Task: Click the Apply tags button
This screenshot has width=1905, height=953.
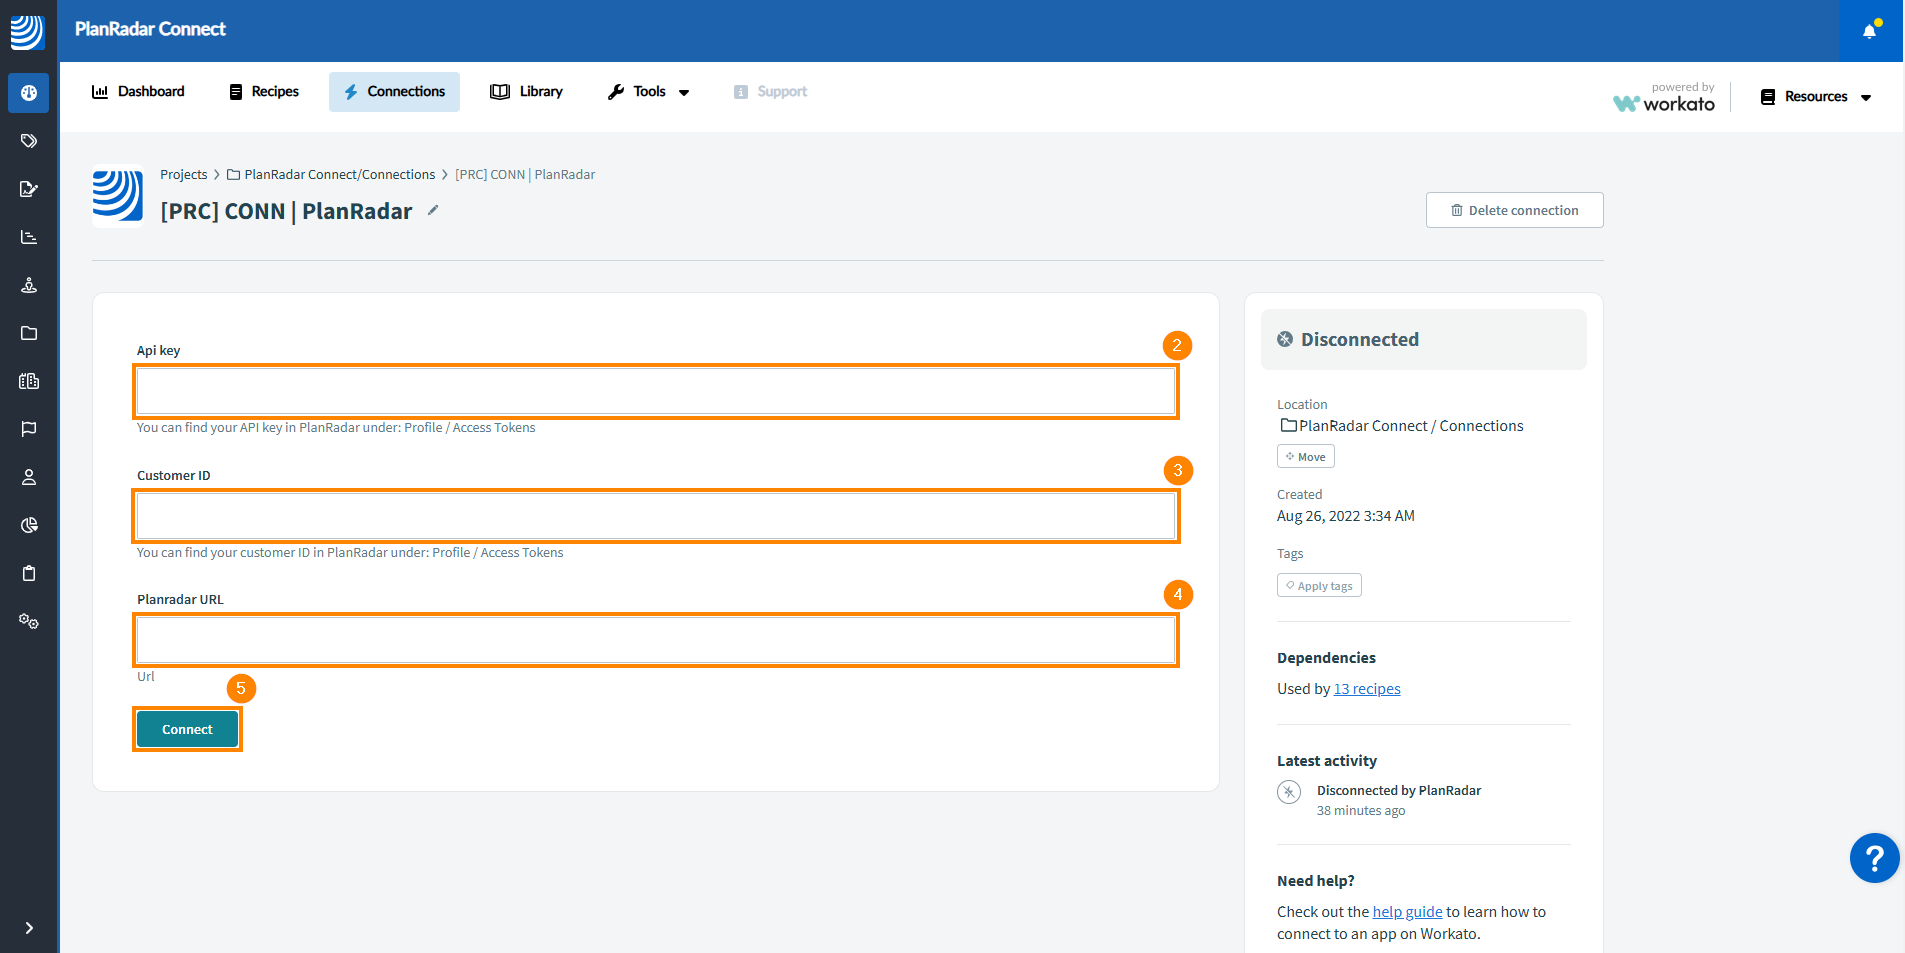Action: tap(1319, 586)
